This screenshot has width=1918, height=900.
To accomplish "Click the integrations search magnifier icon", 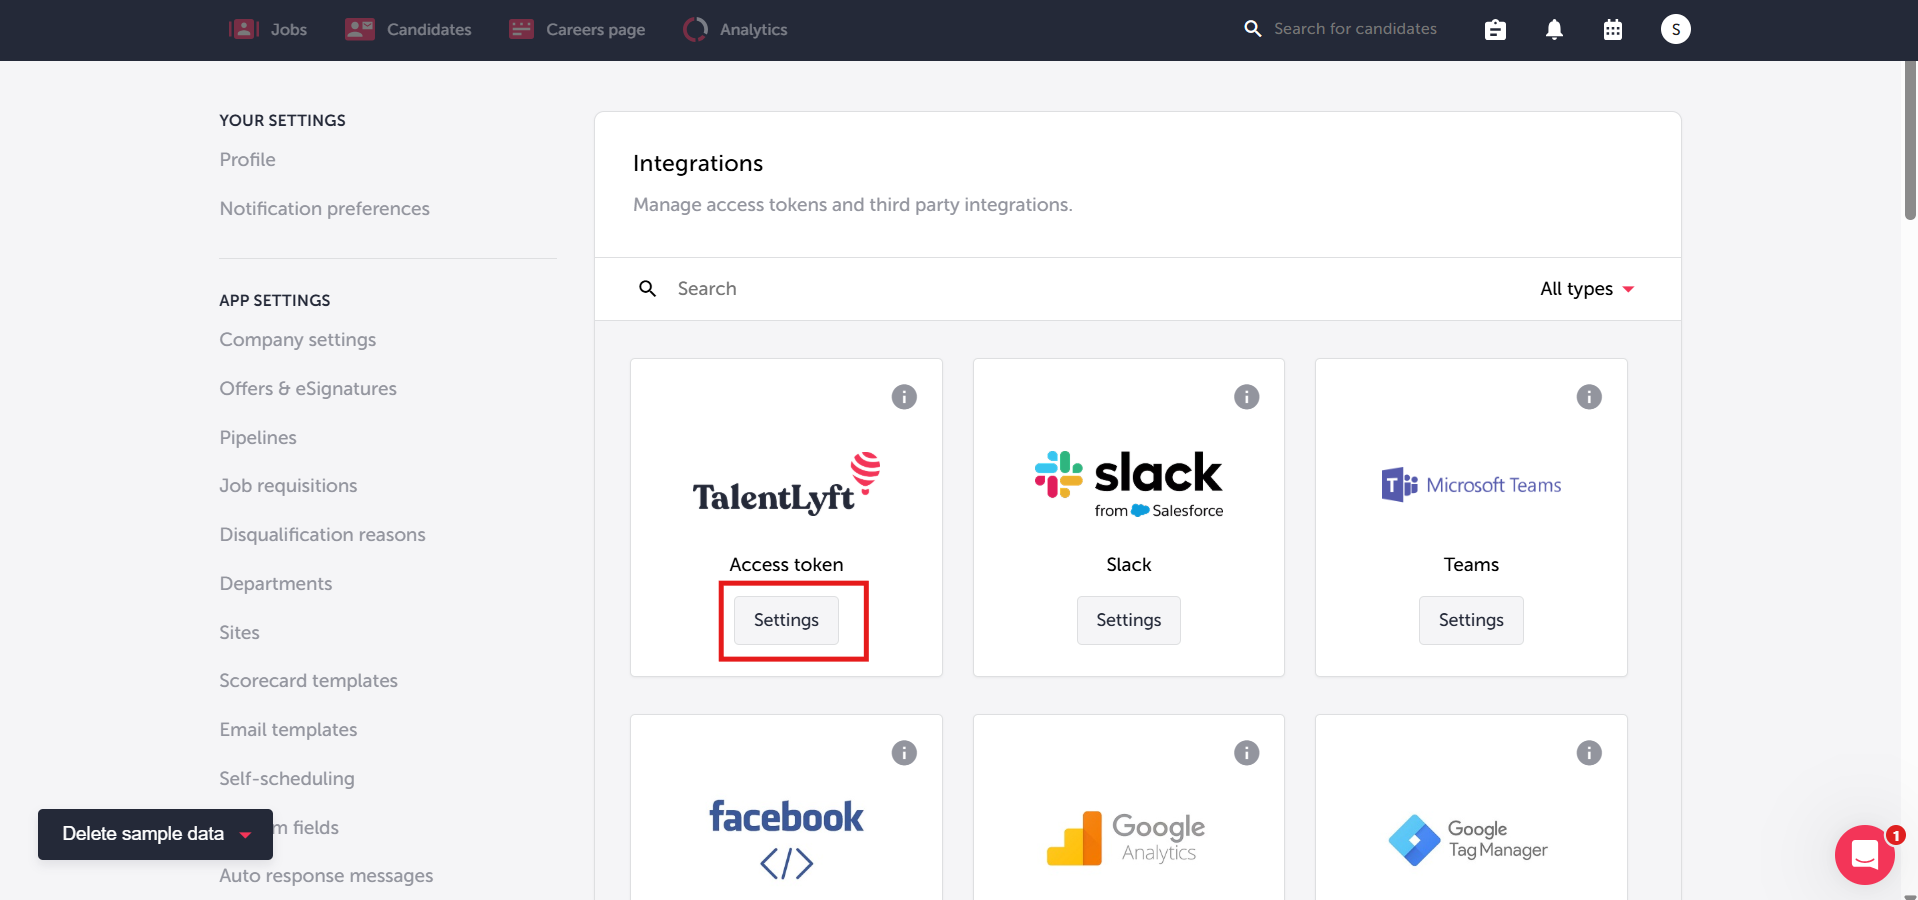I will (648, 289).
